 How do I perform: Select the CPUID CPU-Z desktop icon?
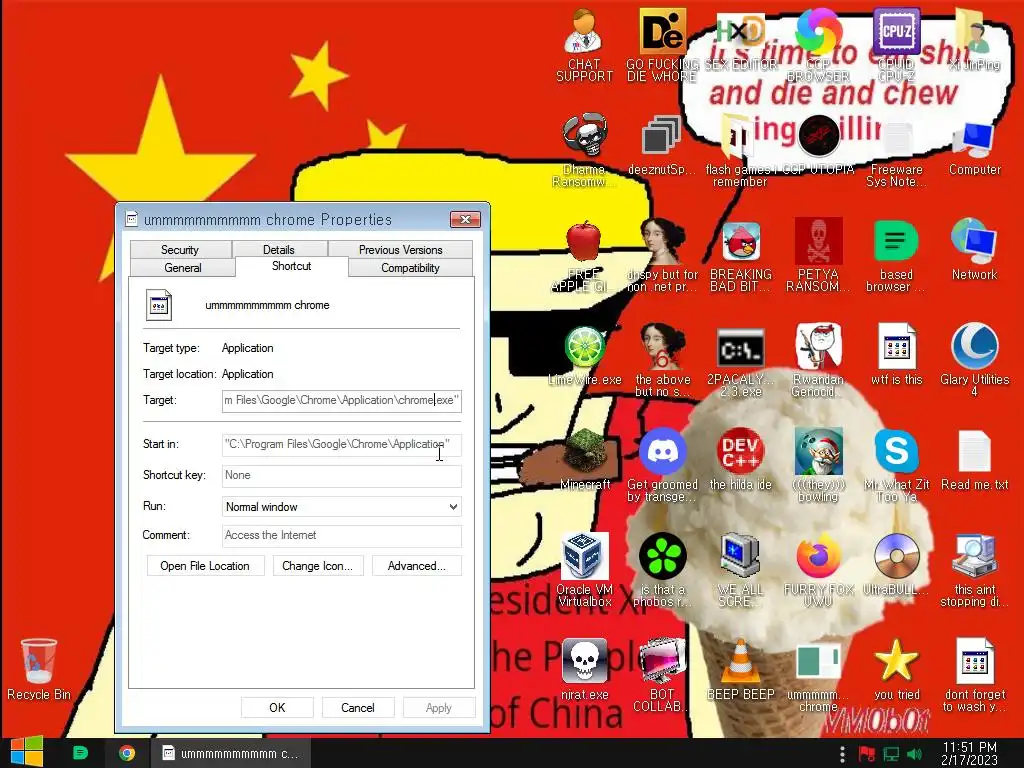[x=896, y=46]
